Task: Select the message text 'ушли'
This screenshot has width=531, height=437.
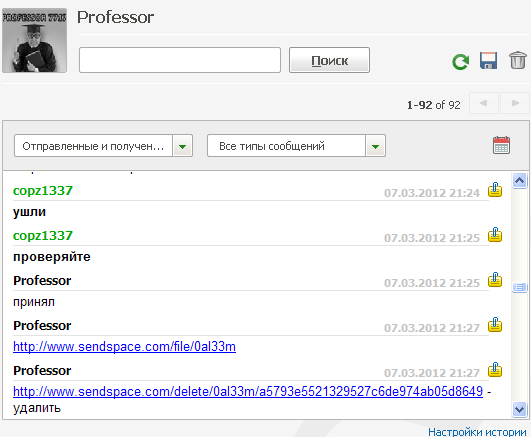Action: 29,212
